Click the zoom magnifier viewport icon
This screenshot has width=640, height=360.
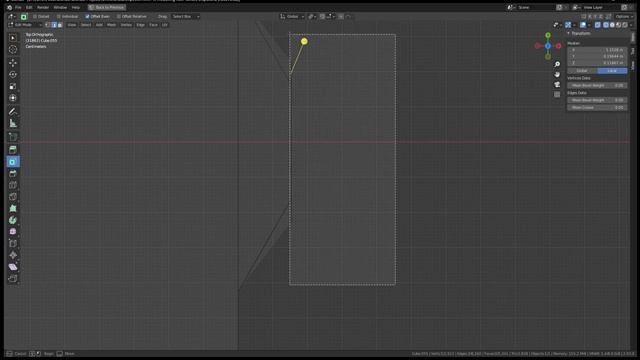[557, 64]
